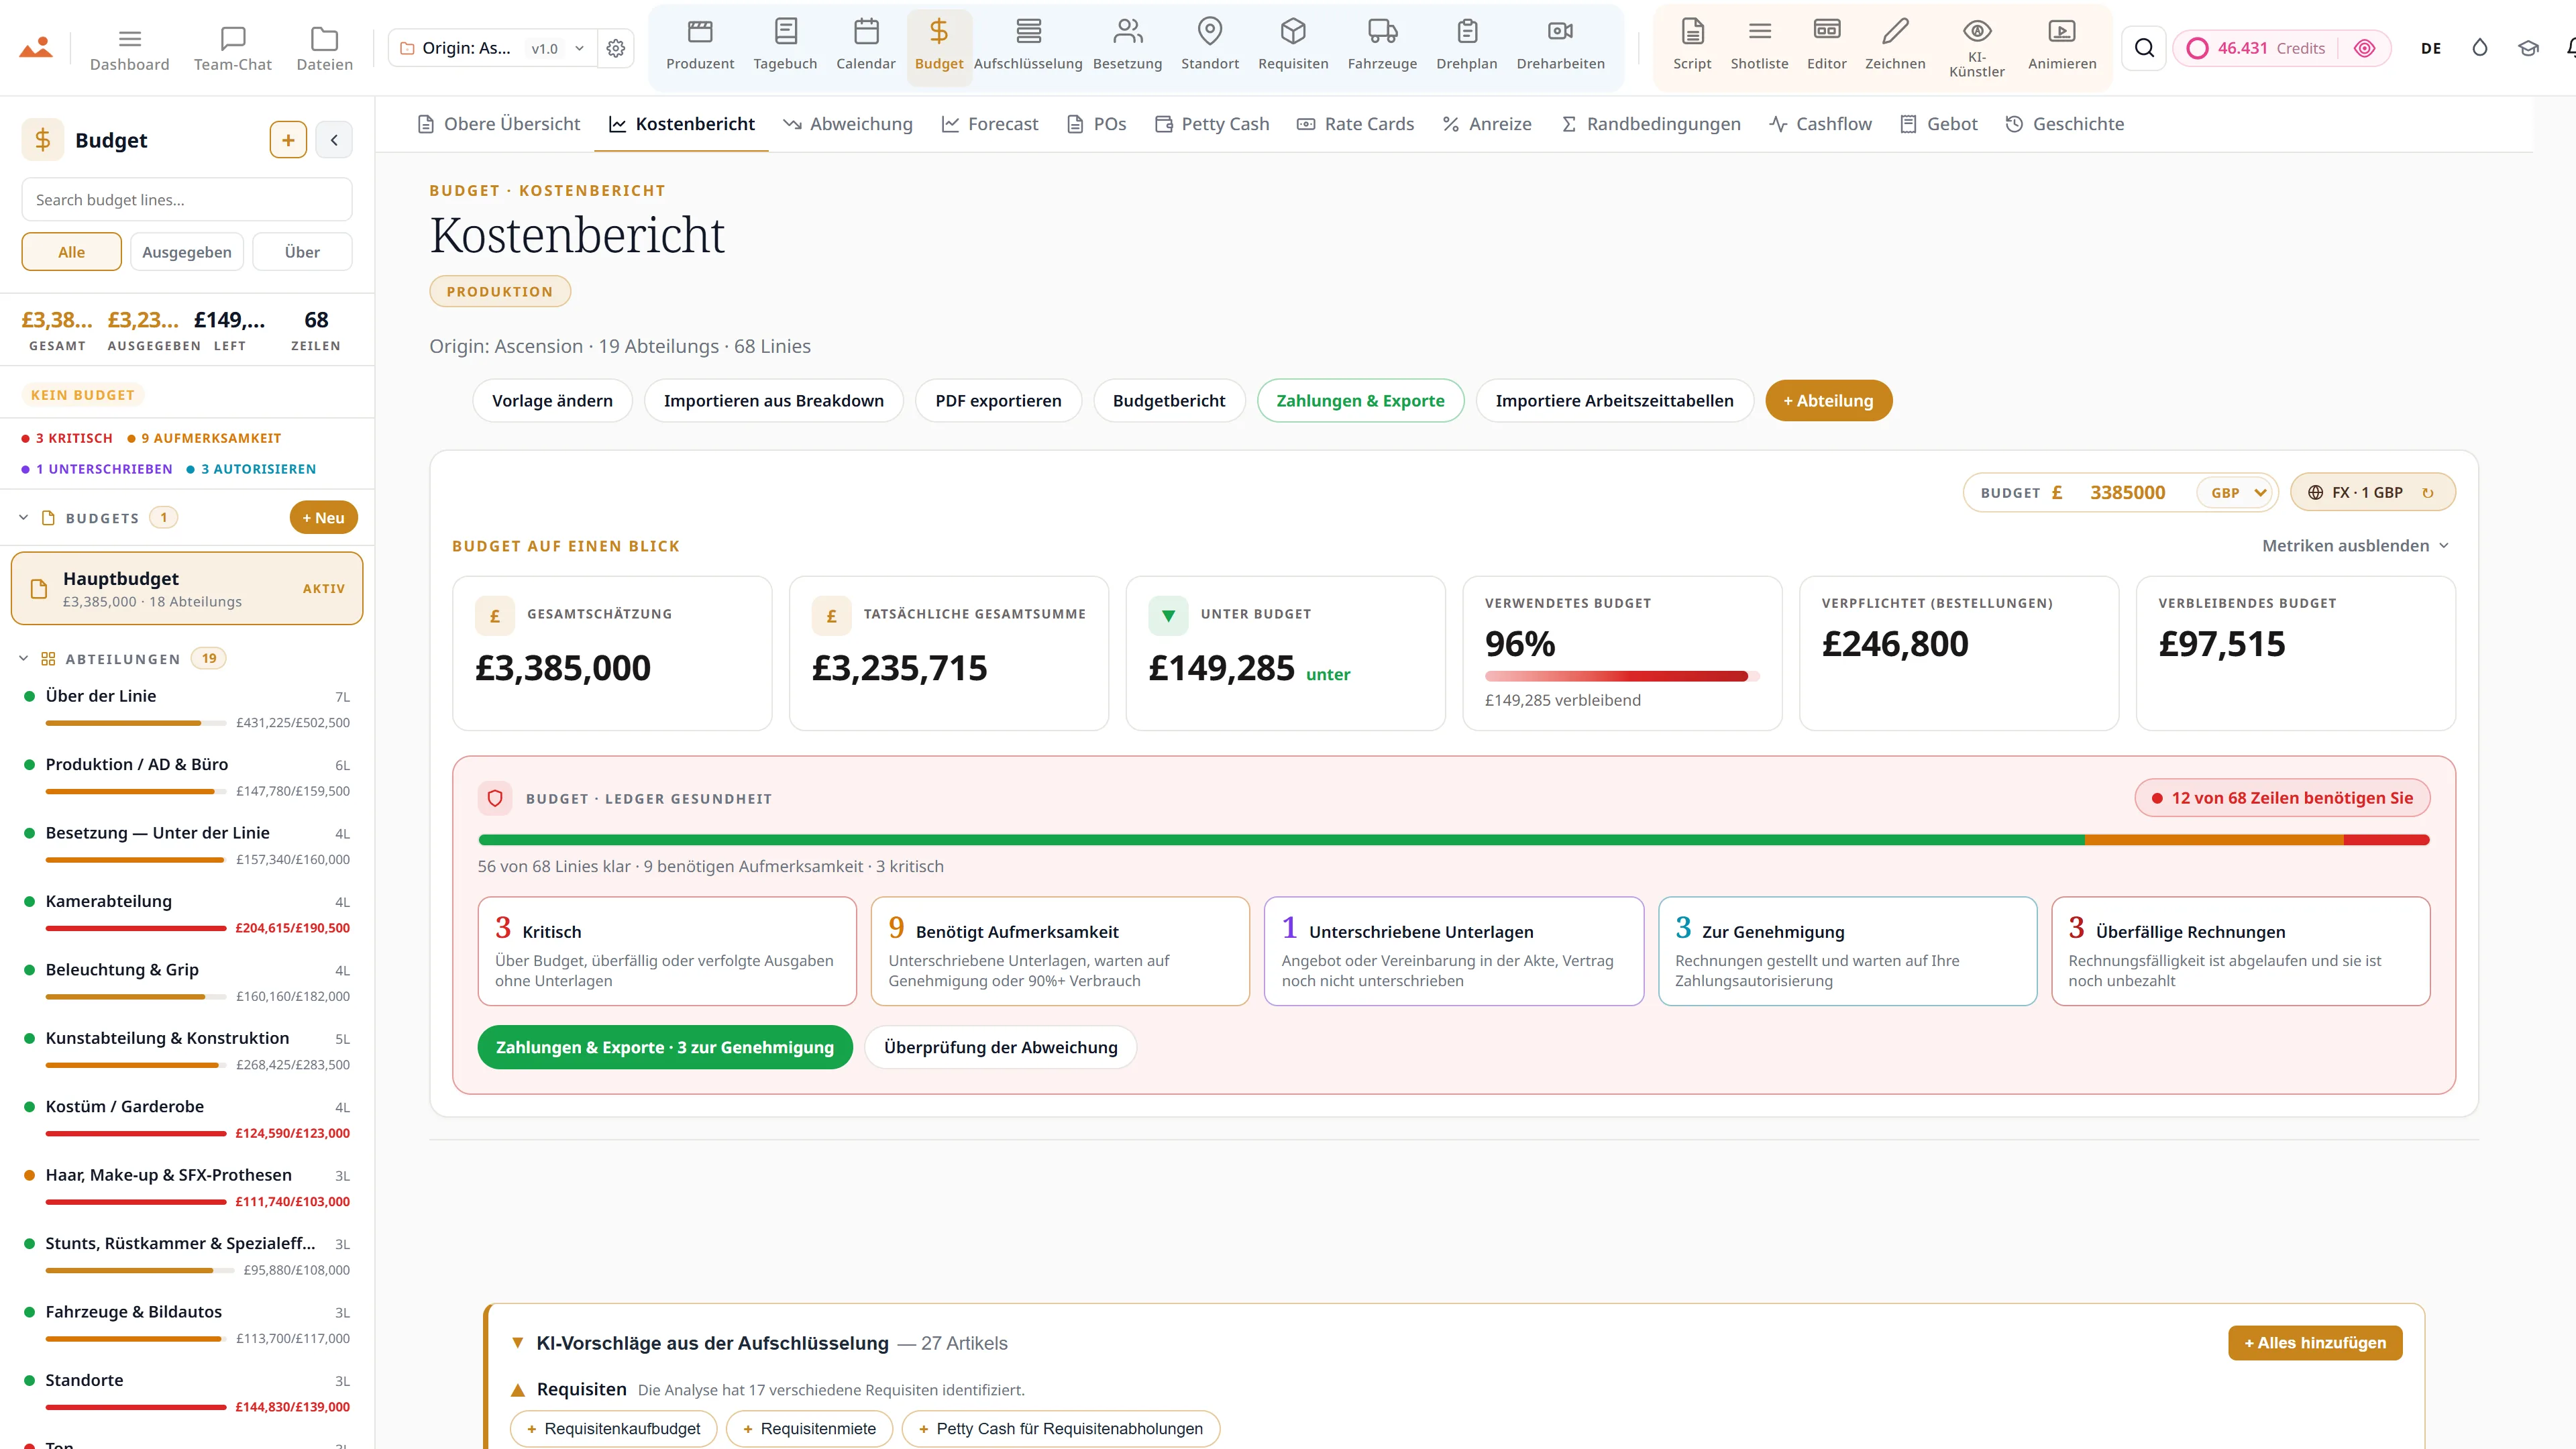
Task: Filter by 9 Aufmerksamkeit status
Action: click(x=204, y=438)
